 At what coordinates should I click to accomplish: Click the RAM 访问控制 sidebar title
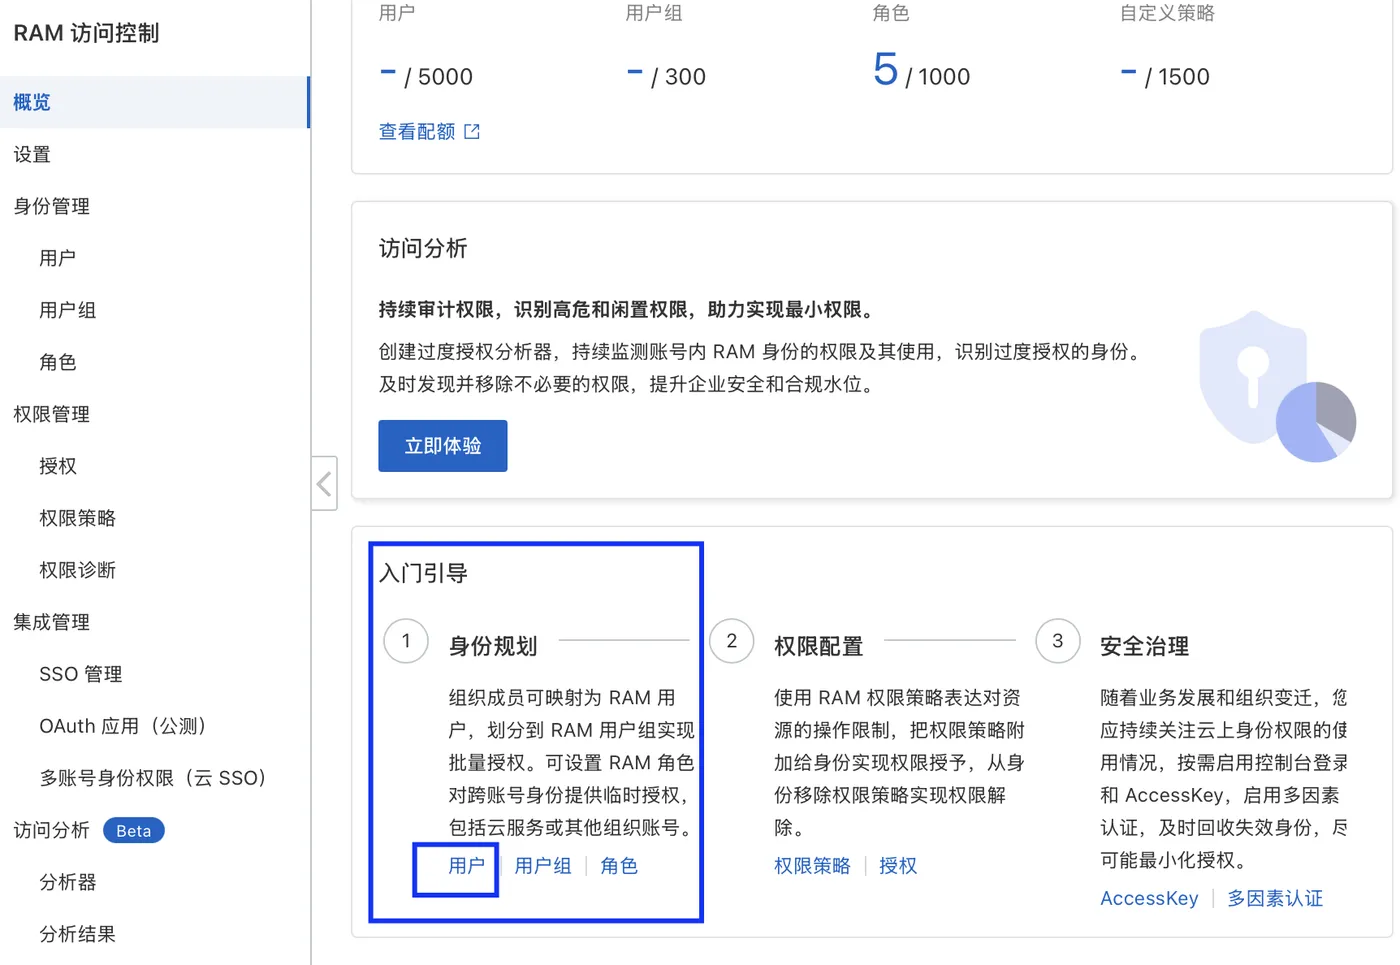click(86, 33)
